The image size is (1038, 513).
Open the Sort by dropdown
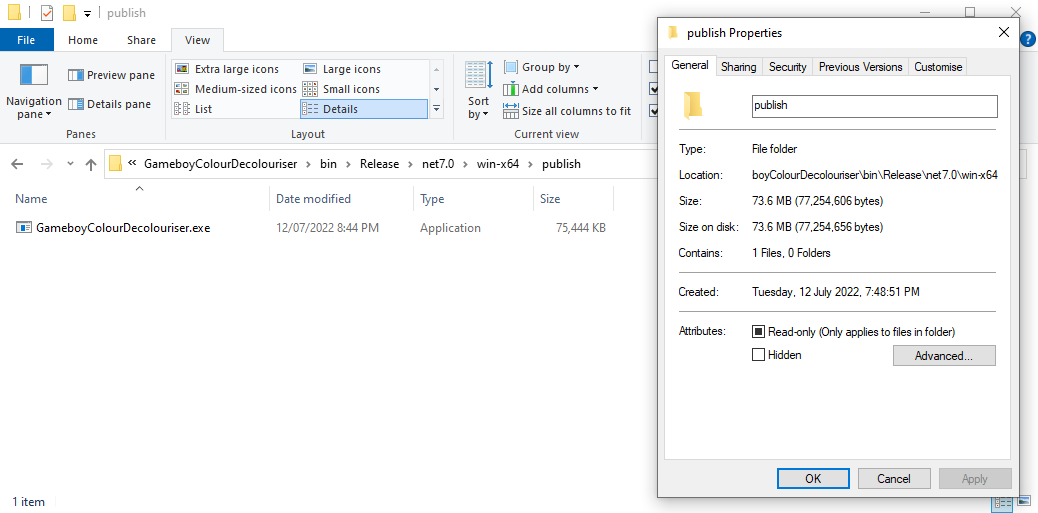tap(478, 91)
